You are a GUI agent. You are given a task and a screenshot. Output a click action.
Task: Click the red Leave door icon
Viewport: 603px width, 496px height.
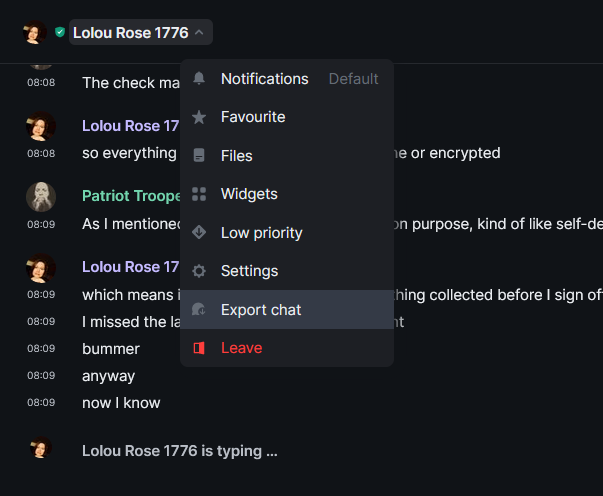point(199,348)
